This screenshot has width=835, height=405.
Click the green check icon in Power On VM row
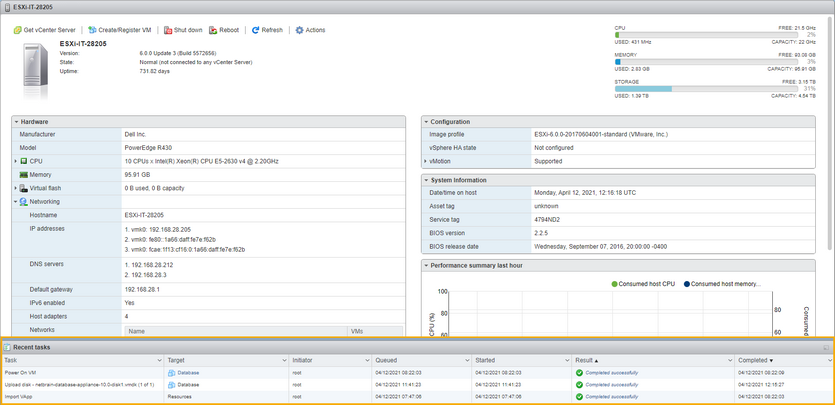[x=579, y=373]
